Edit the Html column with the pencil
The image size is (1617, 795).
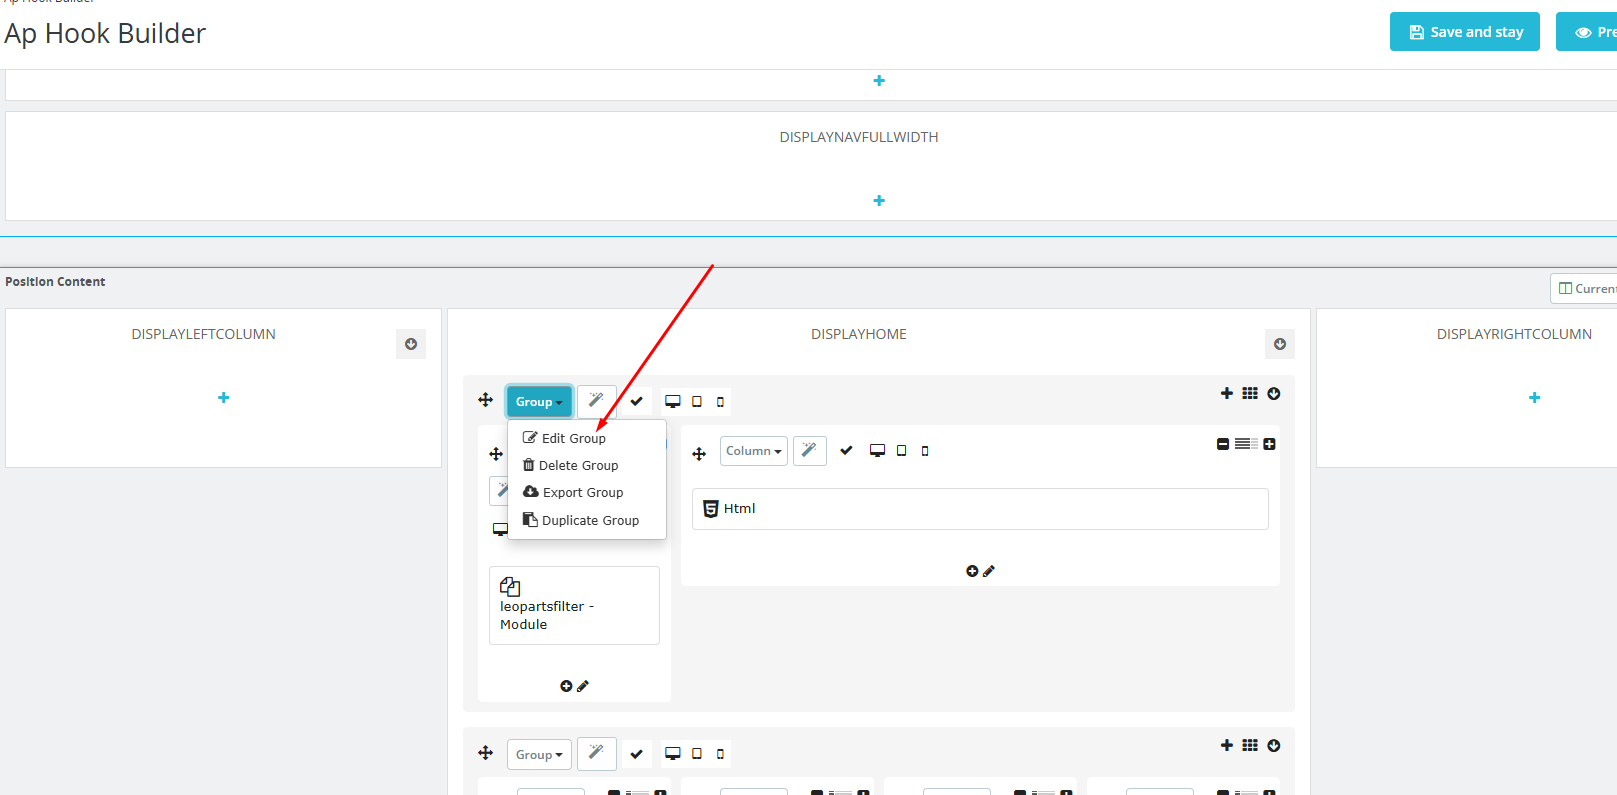(x=989, y=571)
